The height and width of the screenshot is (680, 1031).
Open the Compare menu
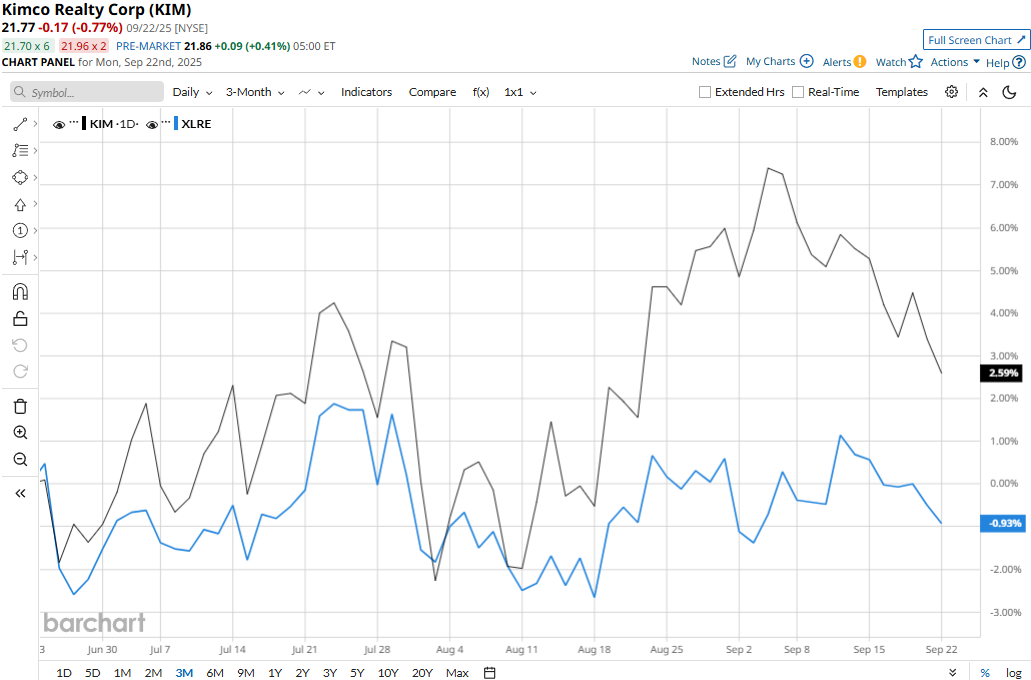pos(432,92)
